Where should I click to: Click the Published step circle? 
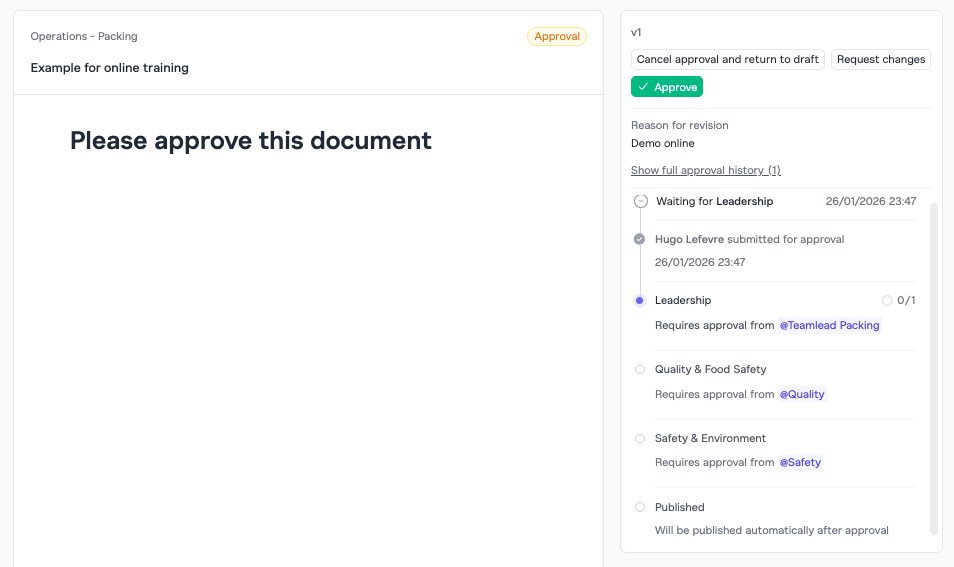tap(640, 507)
